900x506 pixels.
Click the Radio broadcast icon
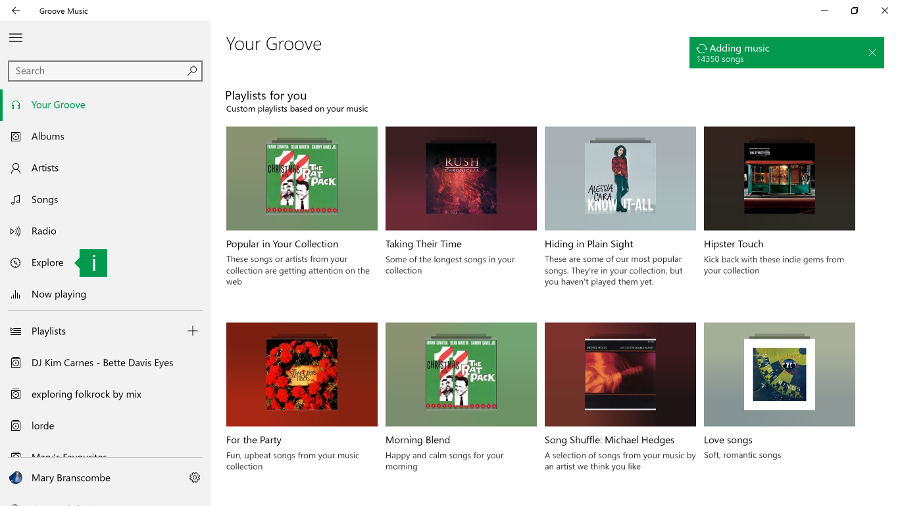click(15, 231)
